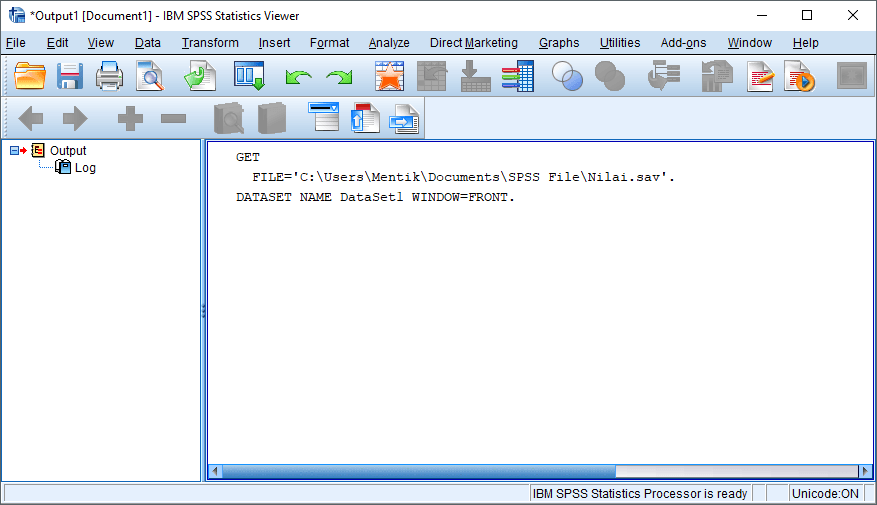Click the Processor is ready status text
The height and width of the screenshot is (505, 877).
pos(640,493)
